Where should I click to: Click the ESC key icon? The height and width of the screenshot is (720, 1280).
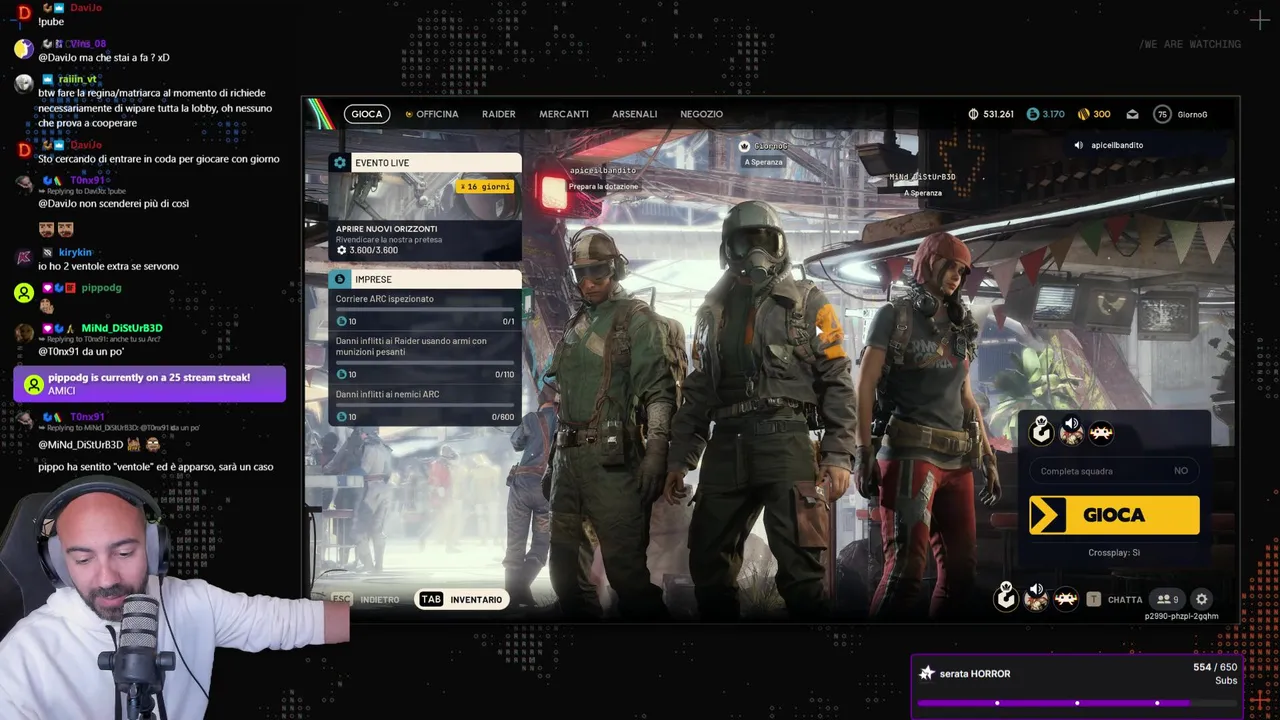tap(342, 599)
